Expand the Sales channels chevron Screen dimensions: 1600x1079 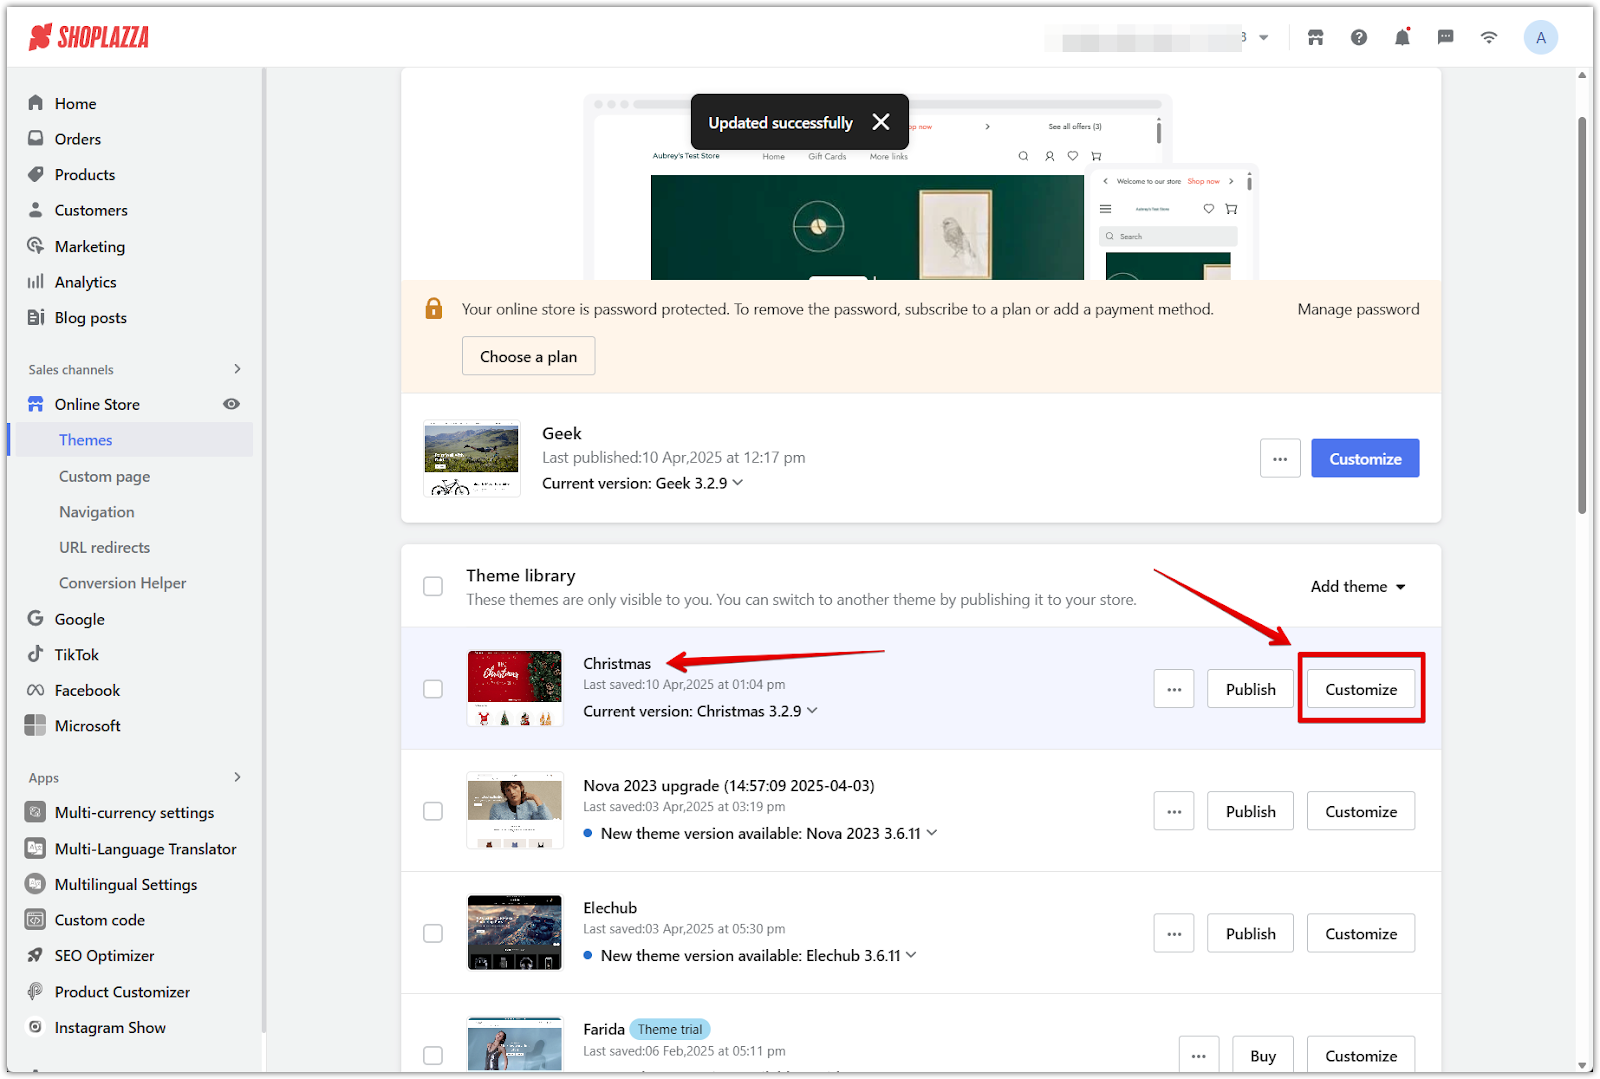[237, 369]
